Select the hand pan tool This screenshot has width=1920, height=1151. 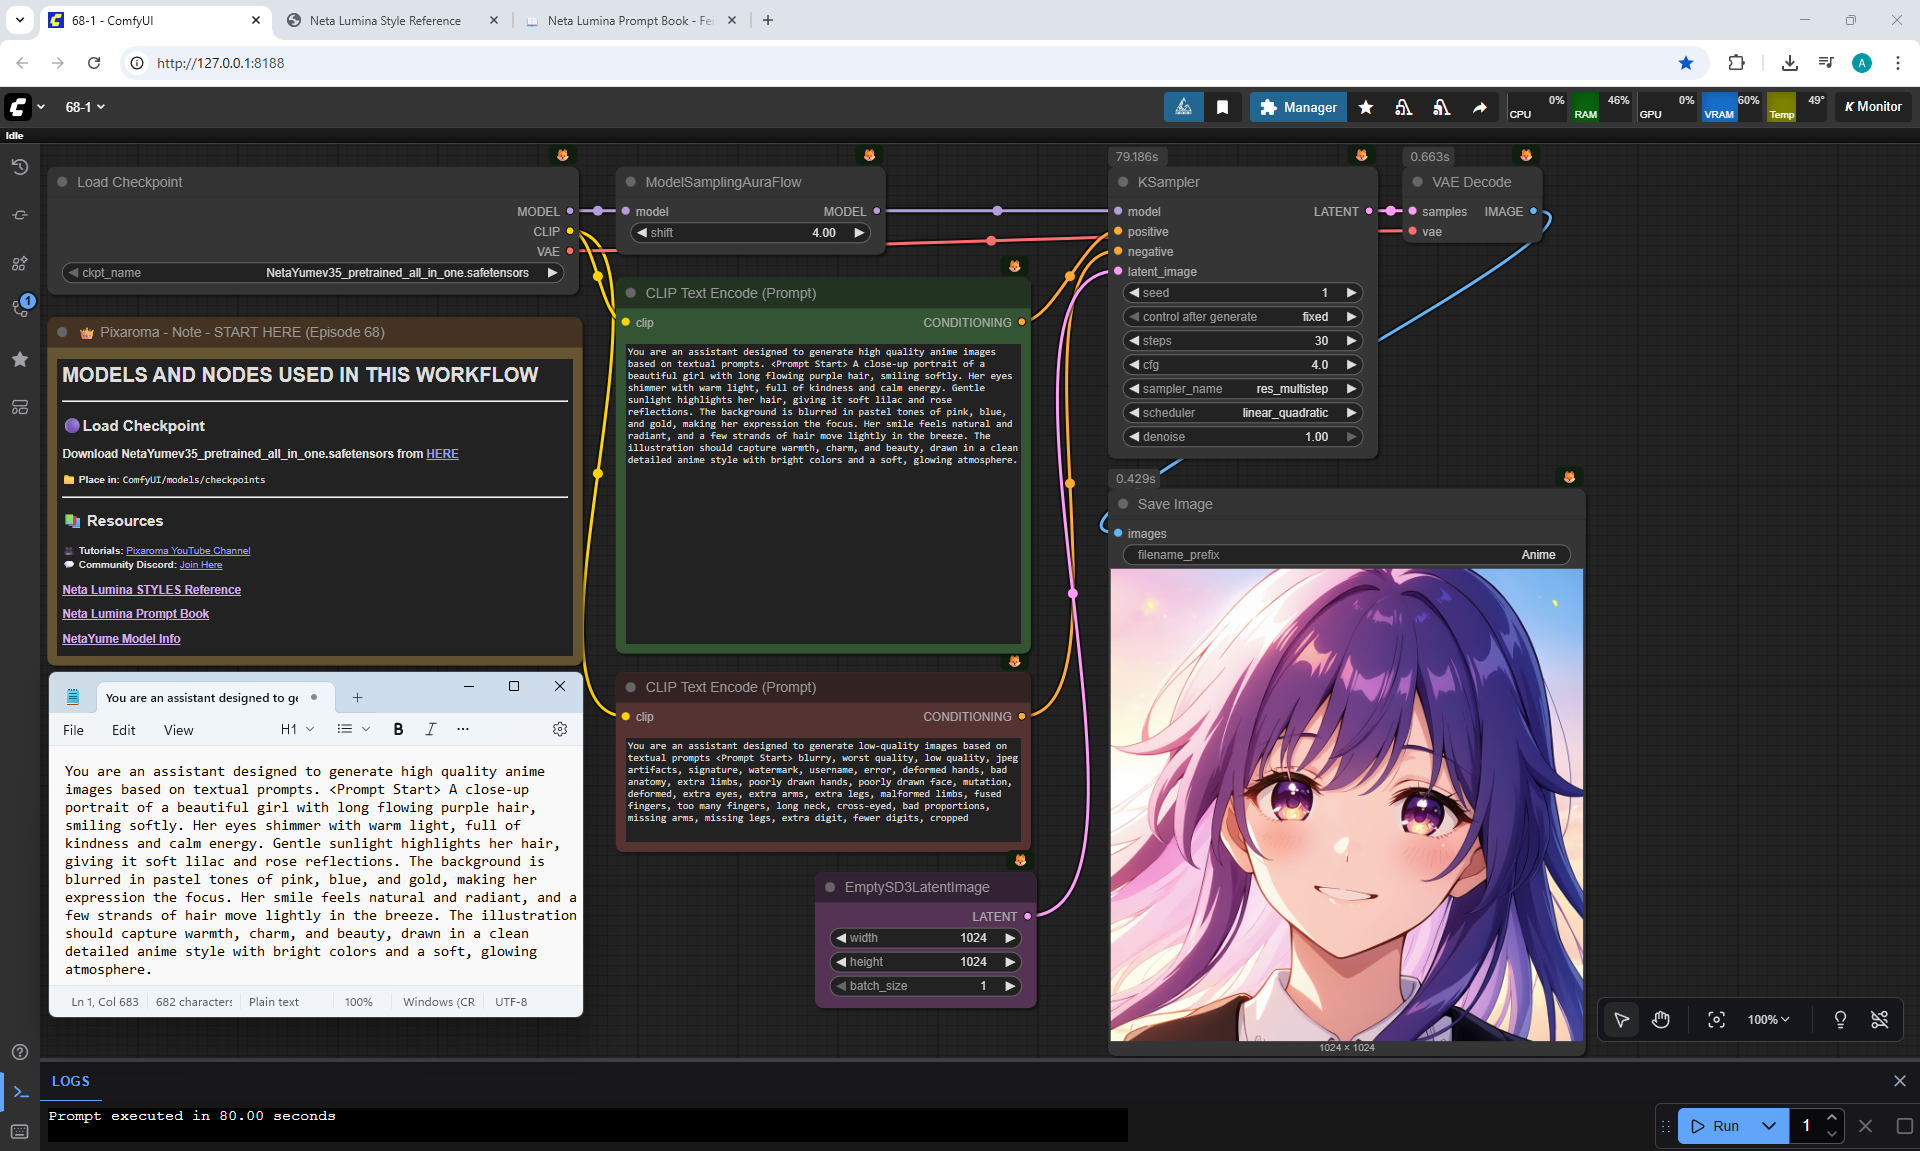coord(1661,1019)
